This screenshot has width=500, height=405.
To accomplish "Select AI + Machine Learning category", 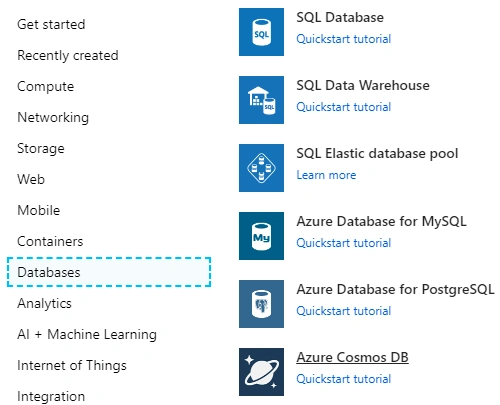I will click(x=87, y=334).
